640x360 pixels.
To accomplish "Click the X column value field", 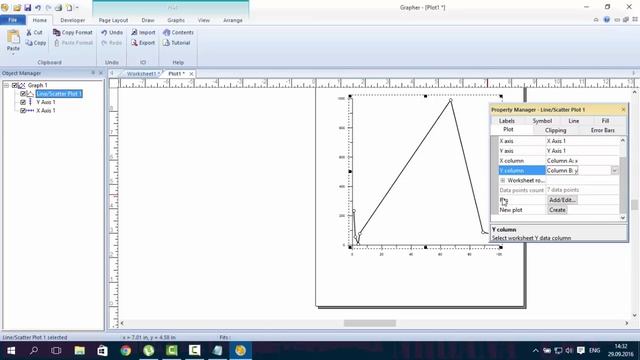I will click(x=582, y=161).
